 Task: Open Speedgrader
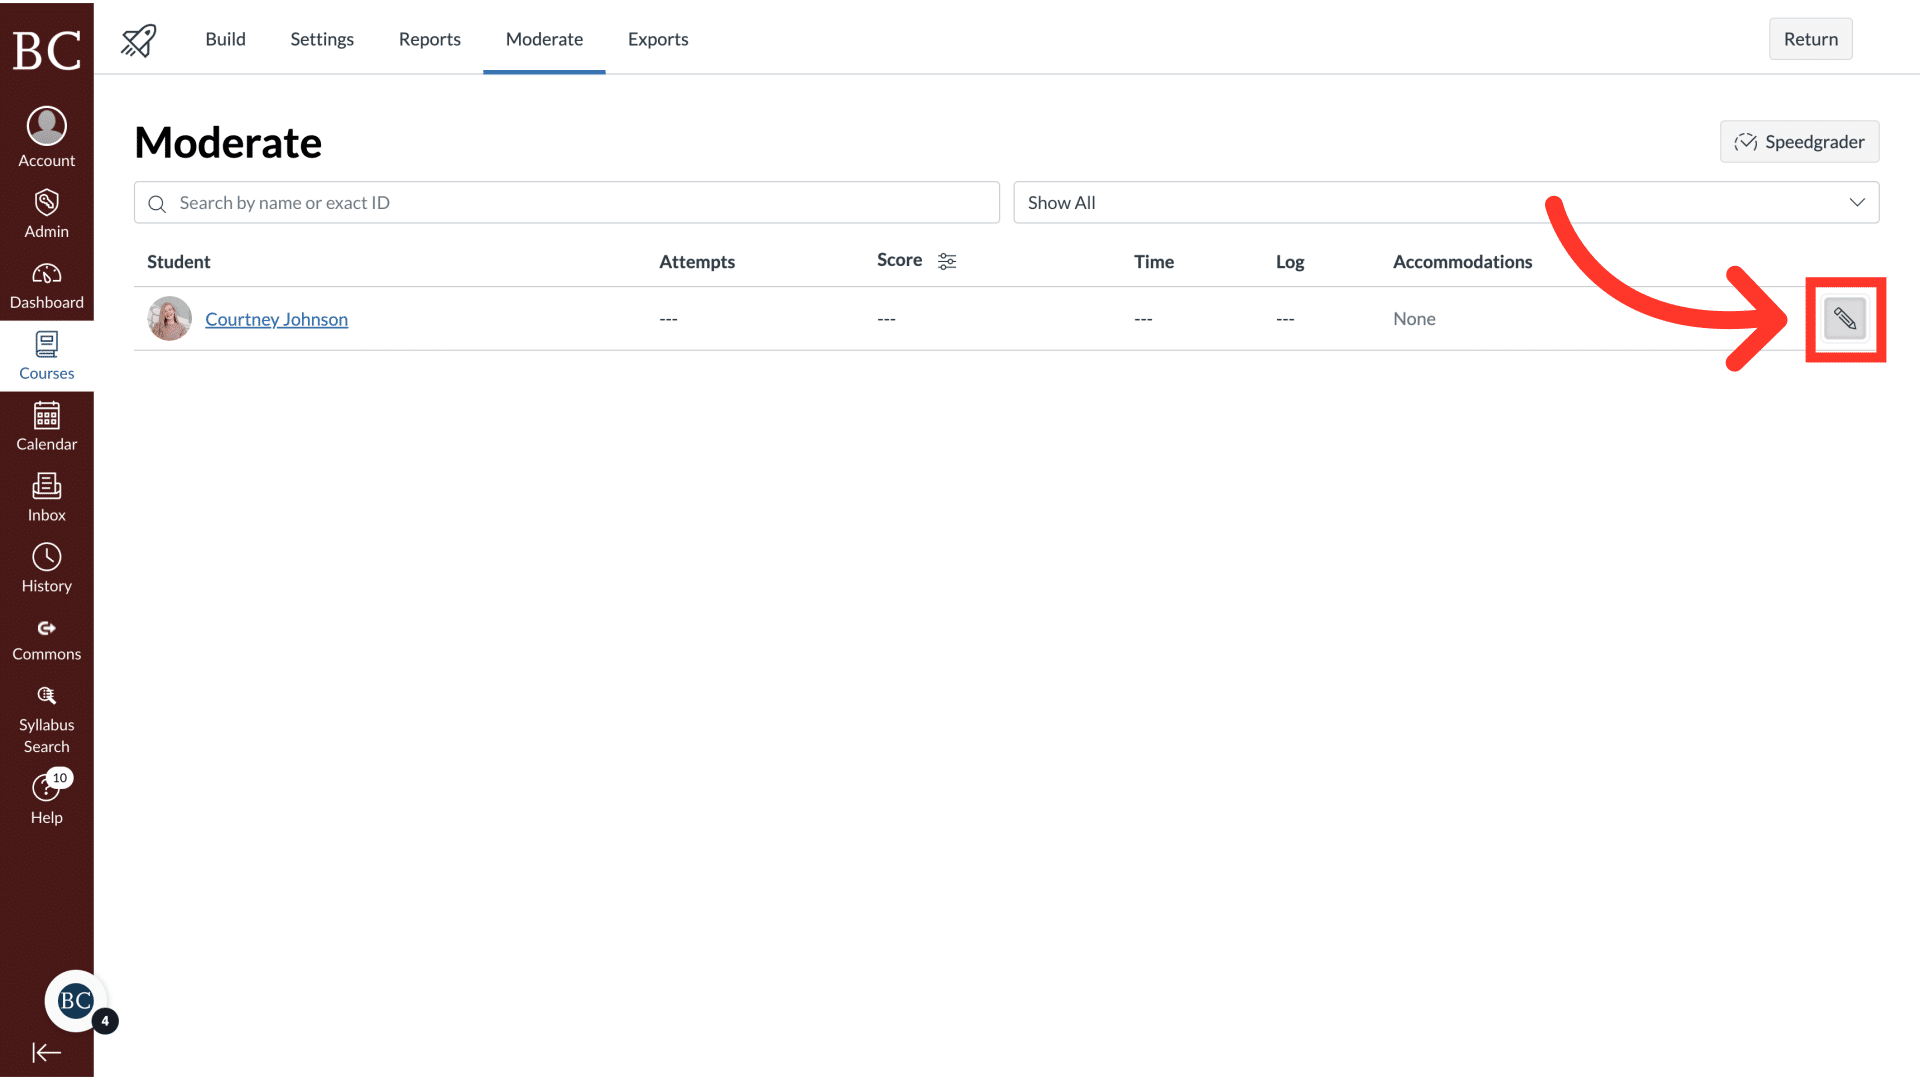click(1799, 141)
